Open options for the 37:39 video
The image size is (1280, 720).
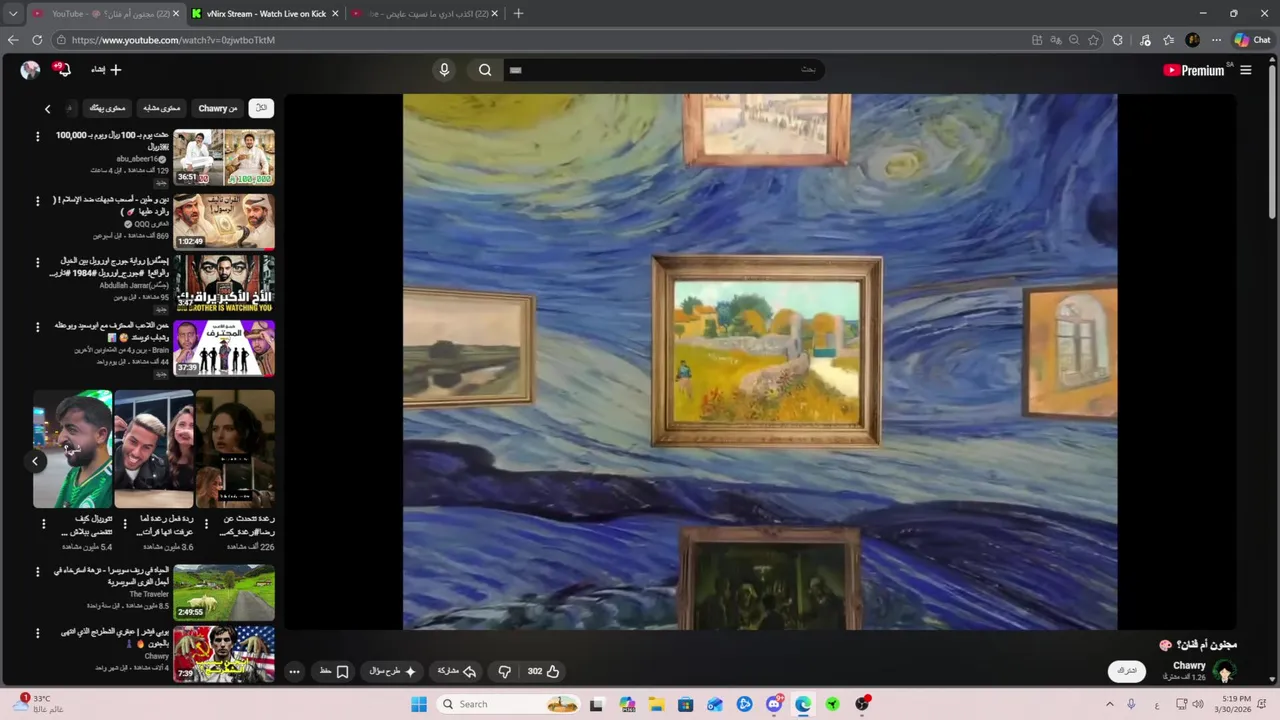[x=38, y=327]
